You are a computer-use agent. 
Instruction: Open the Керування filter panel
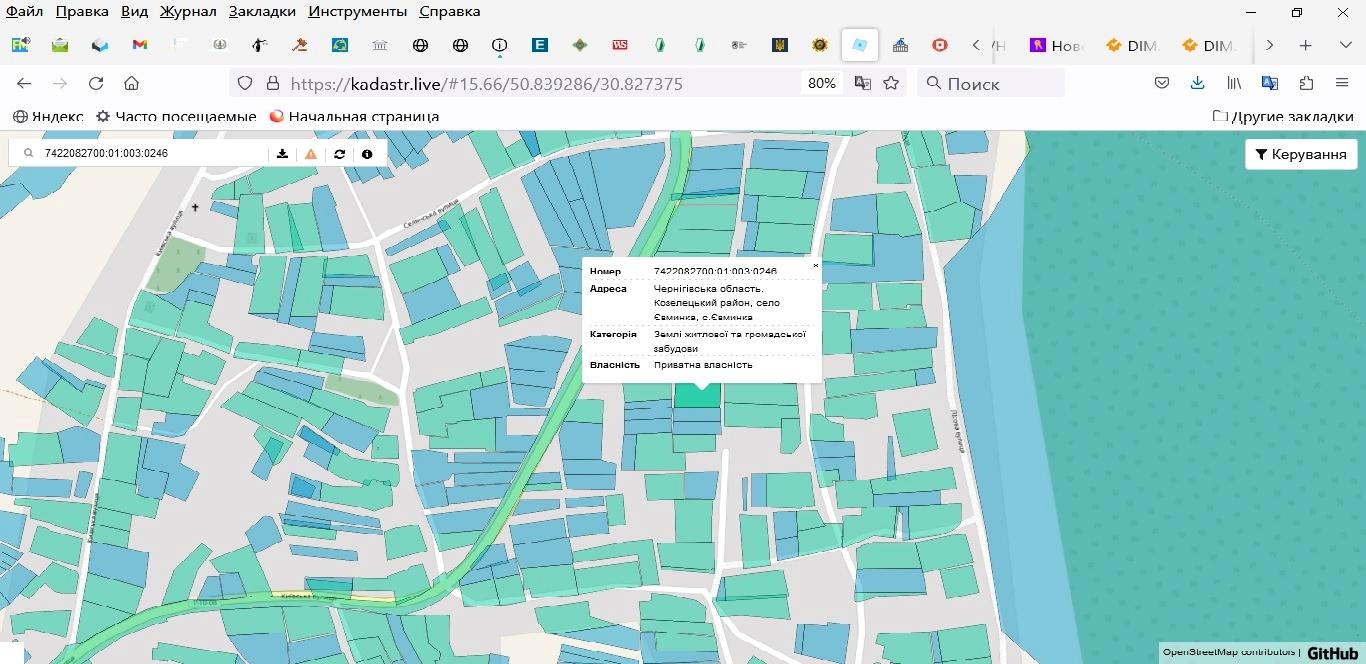(x=1300, y=154)
